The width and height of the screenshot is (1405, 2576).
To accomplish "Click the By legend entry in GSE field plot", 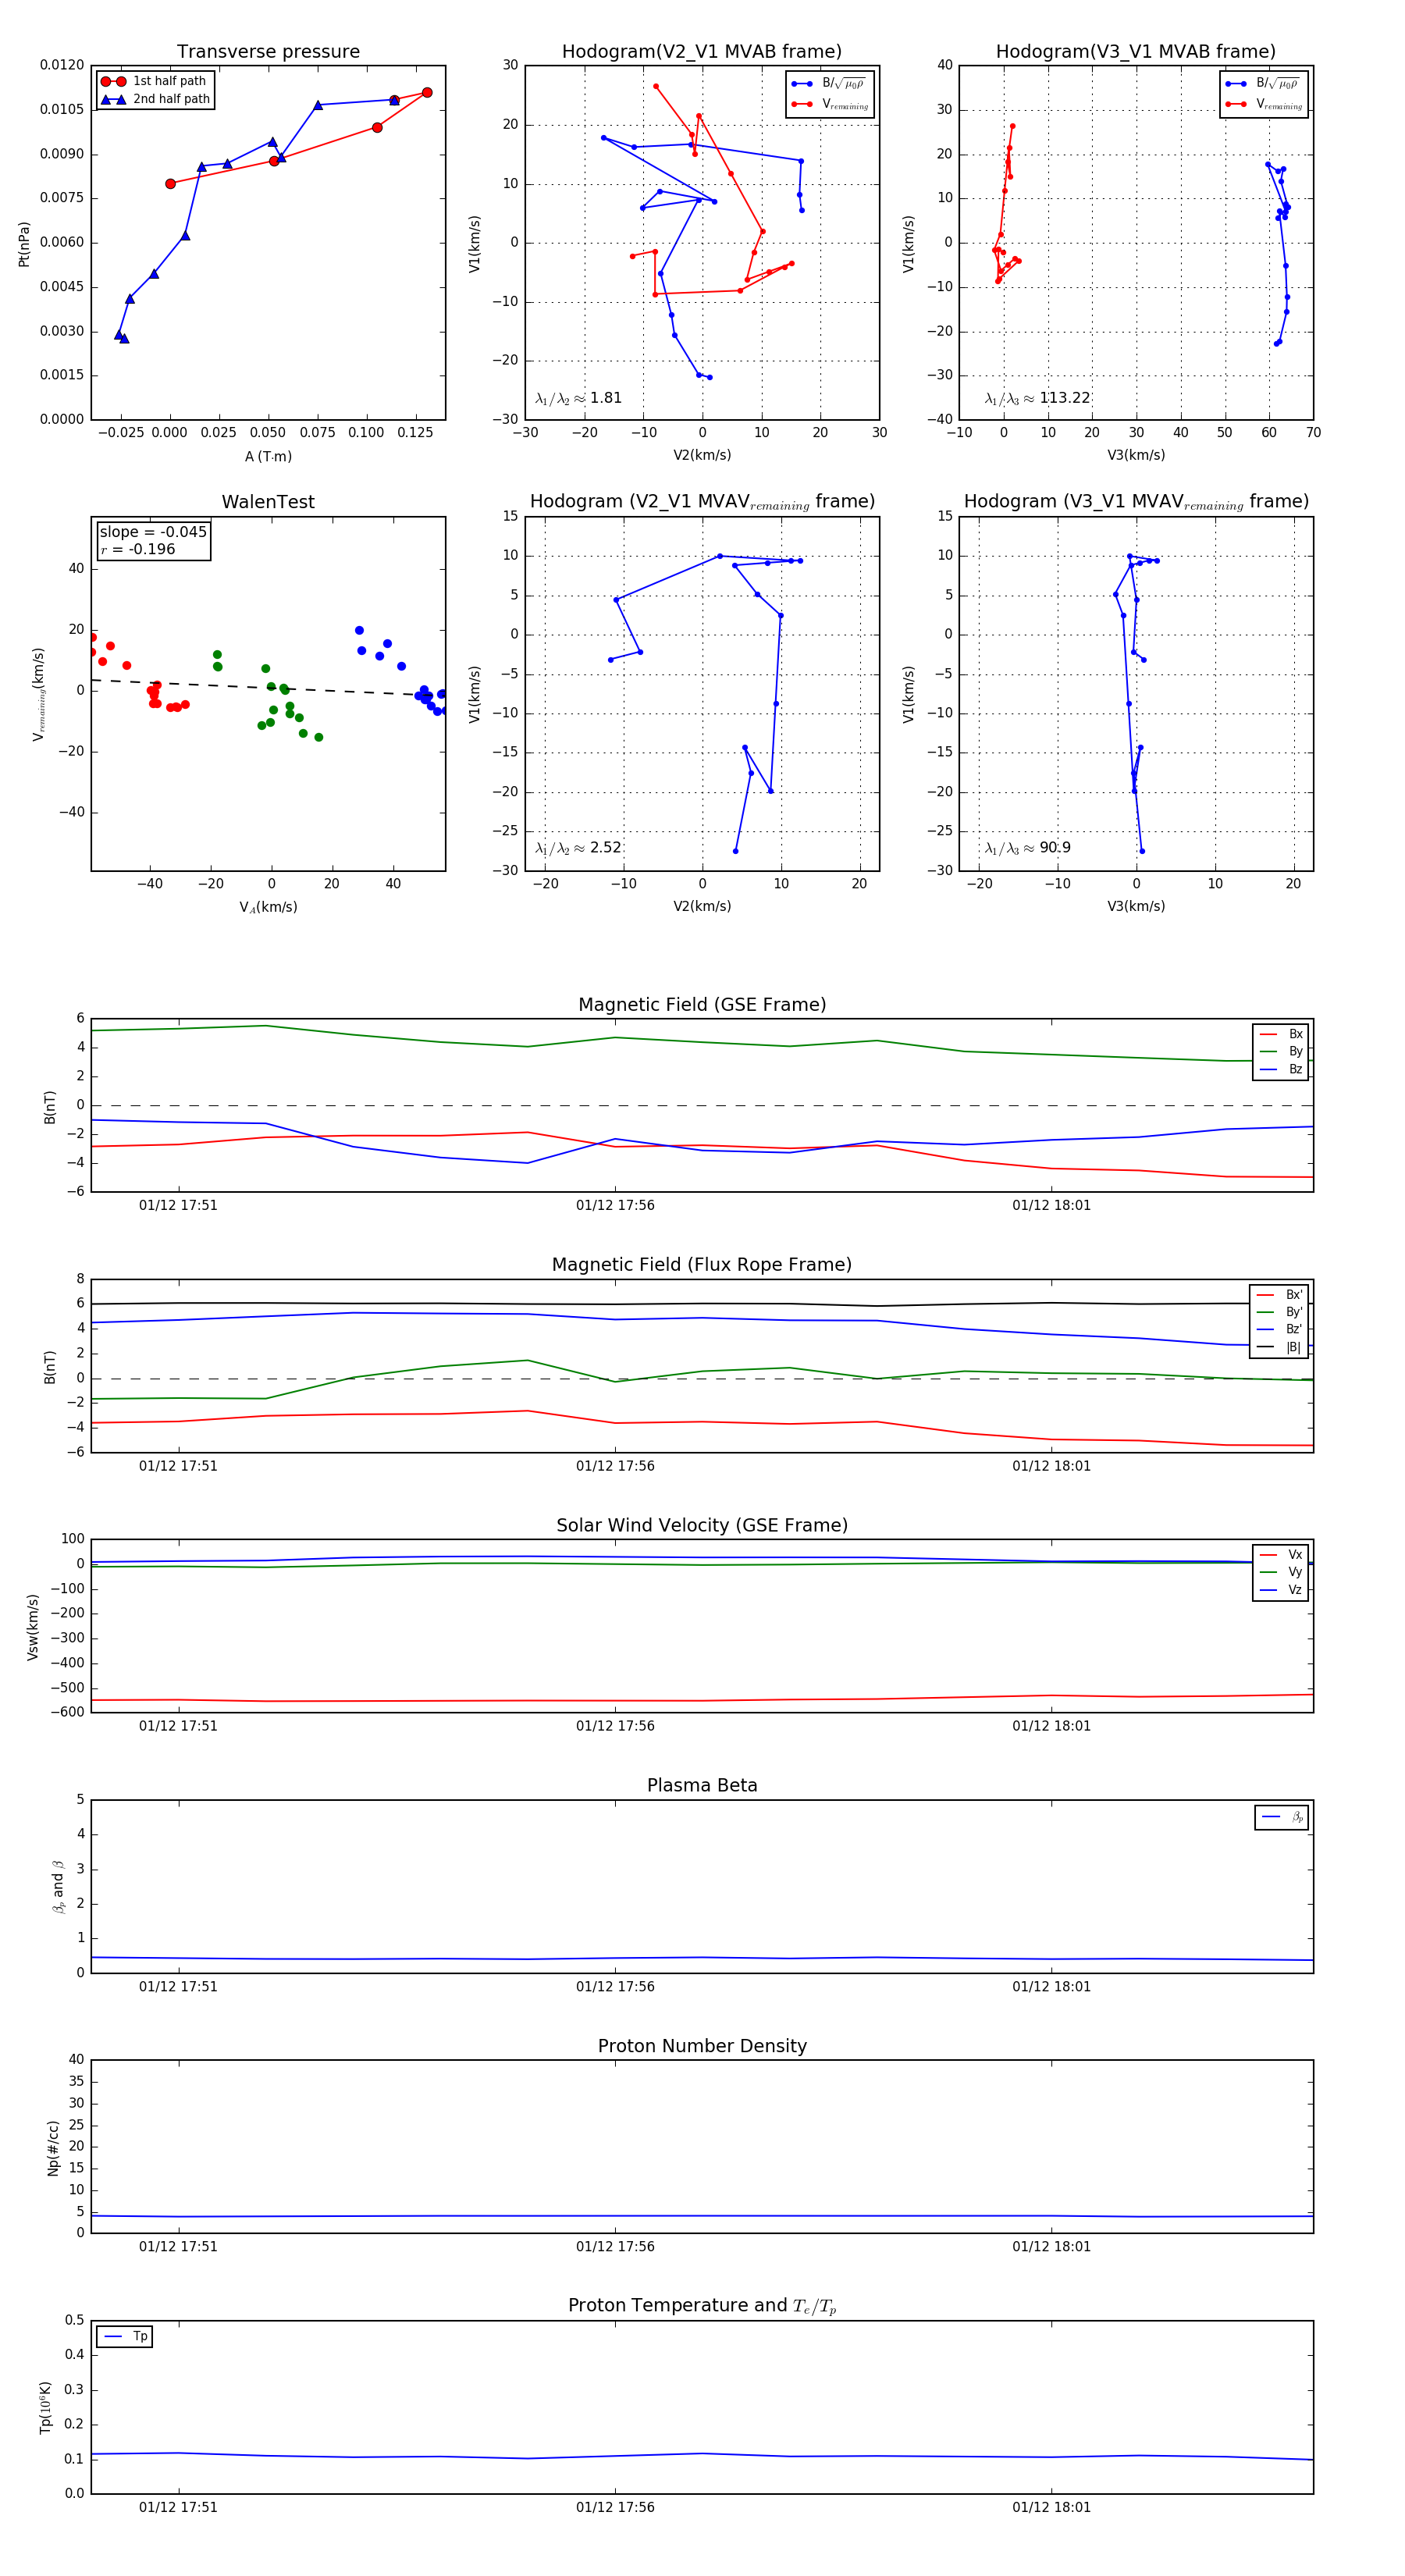I will tap(1281, 1051).
